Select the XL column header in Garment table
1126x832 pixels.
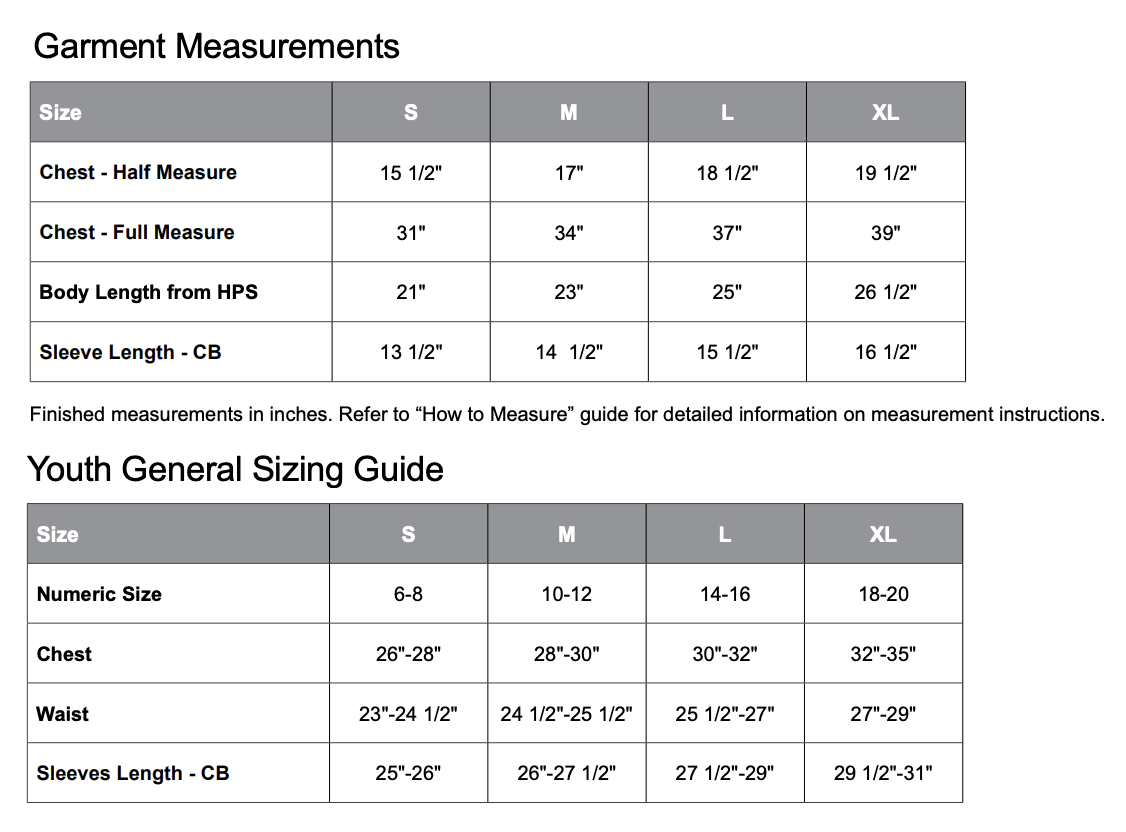click(x=885, y=112)
